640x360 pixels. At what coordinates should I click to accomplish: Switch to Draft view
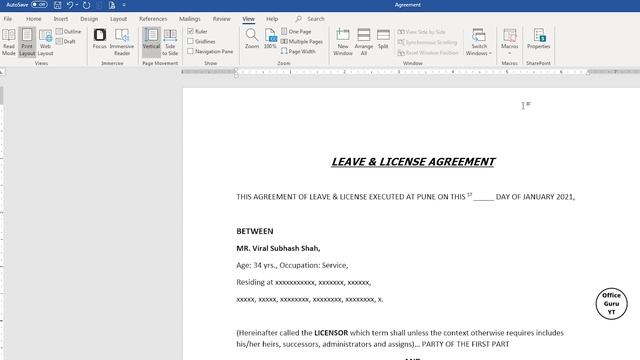pyautogui.click(x=66, y=41)
